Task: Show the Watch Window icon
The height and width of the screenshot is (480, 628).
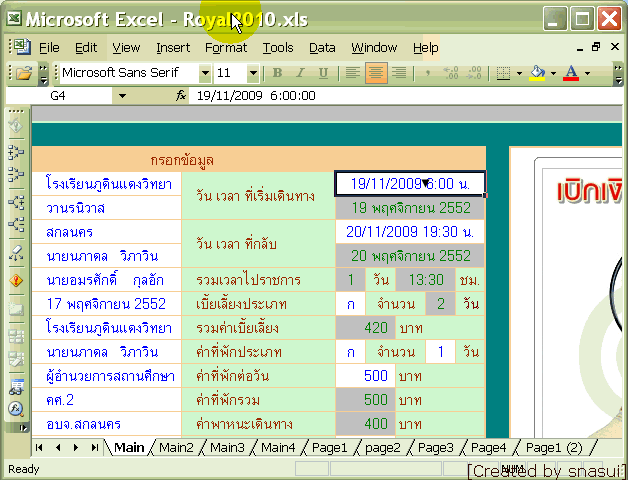Action: pos(16,387)
